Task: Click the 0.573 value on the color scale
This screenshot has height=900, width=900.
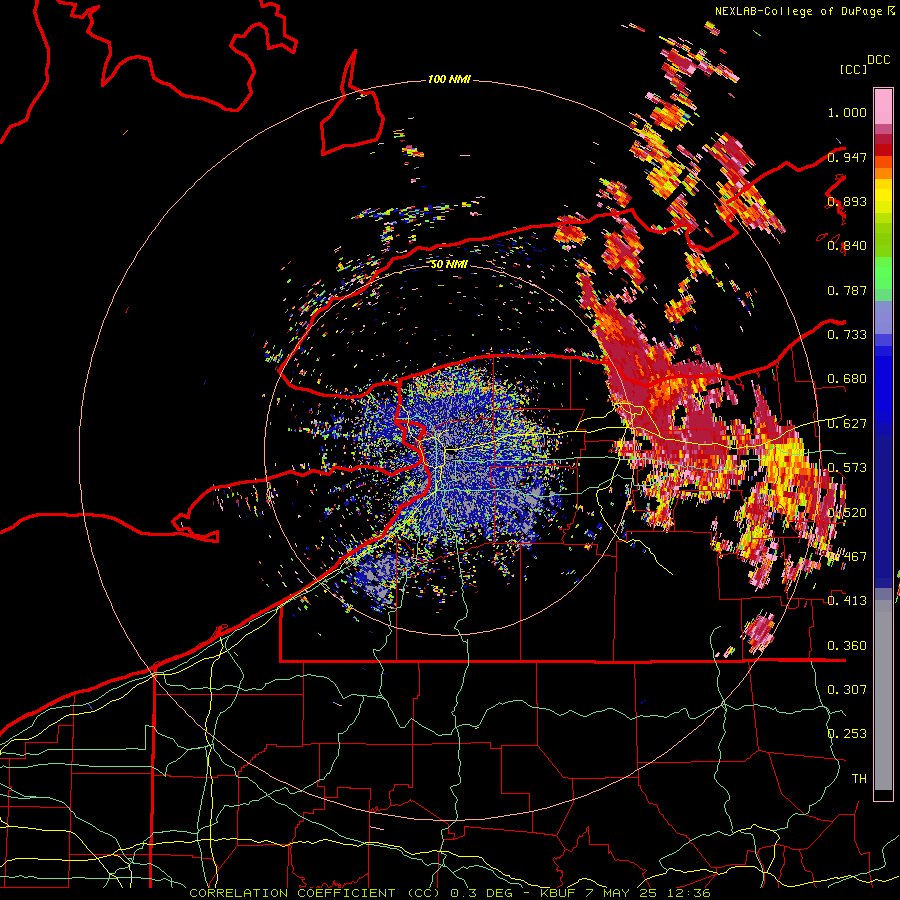Action: (847, 468)
